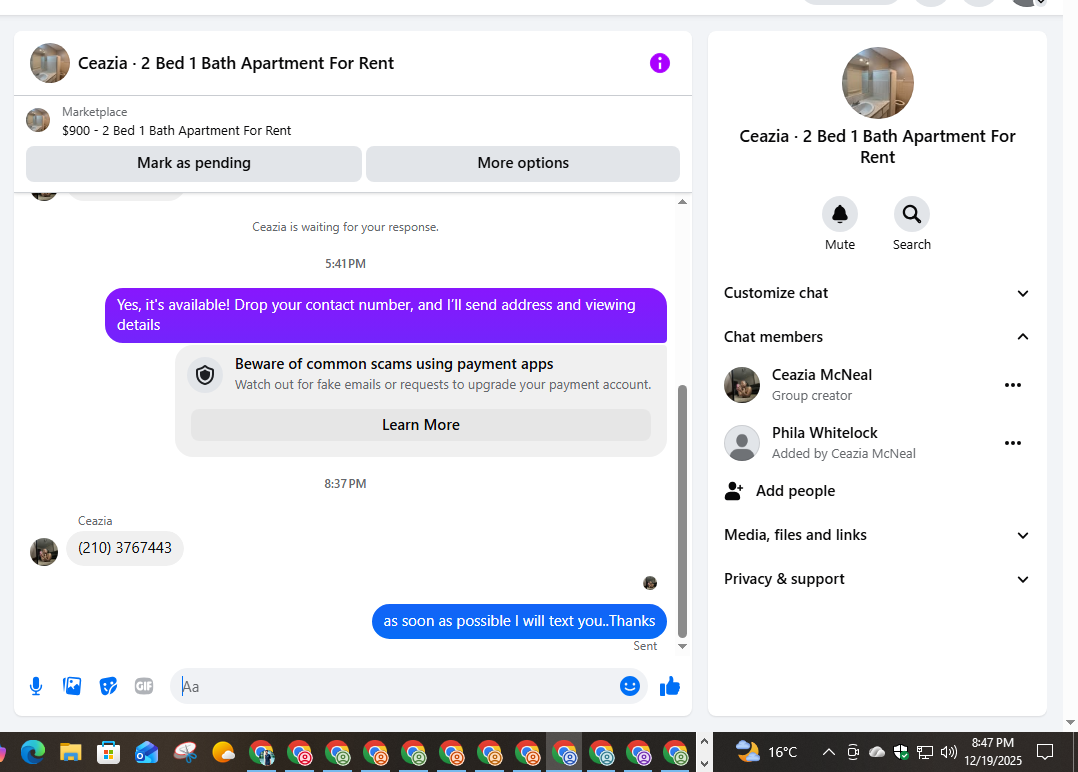This screenshot has height=772, width=1078.
Task: Open the sticker picker icon
Action: [108, 686]
